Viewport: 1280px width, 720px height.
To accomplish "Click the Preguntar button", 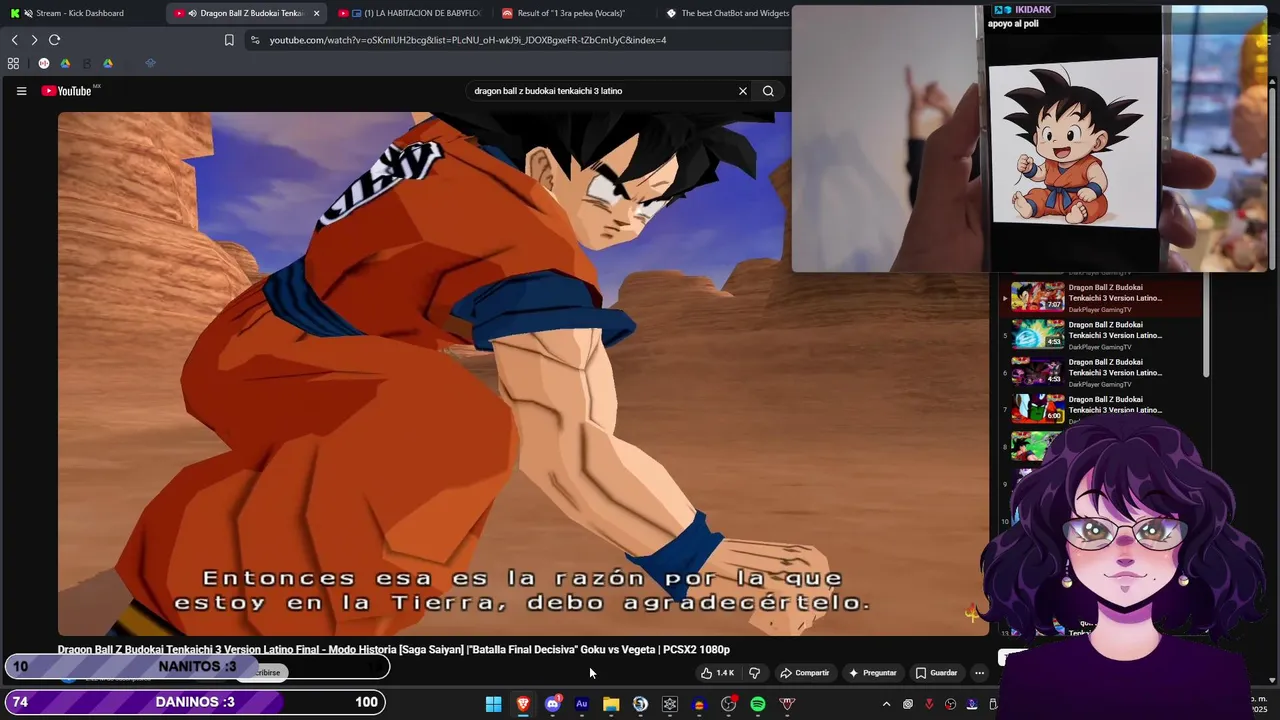I will (x=873, y=673).
